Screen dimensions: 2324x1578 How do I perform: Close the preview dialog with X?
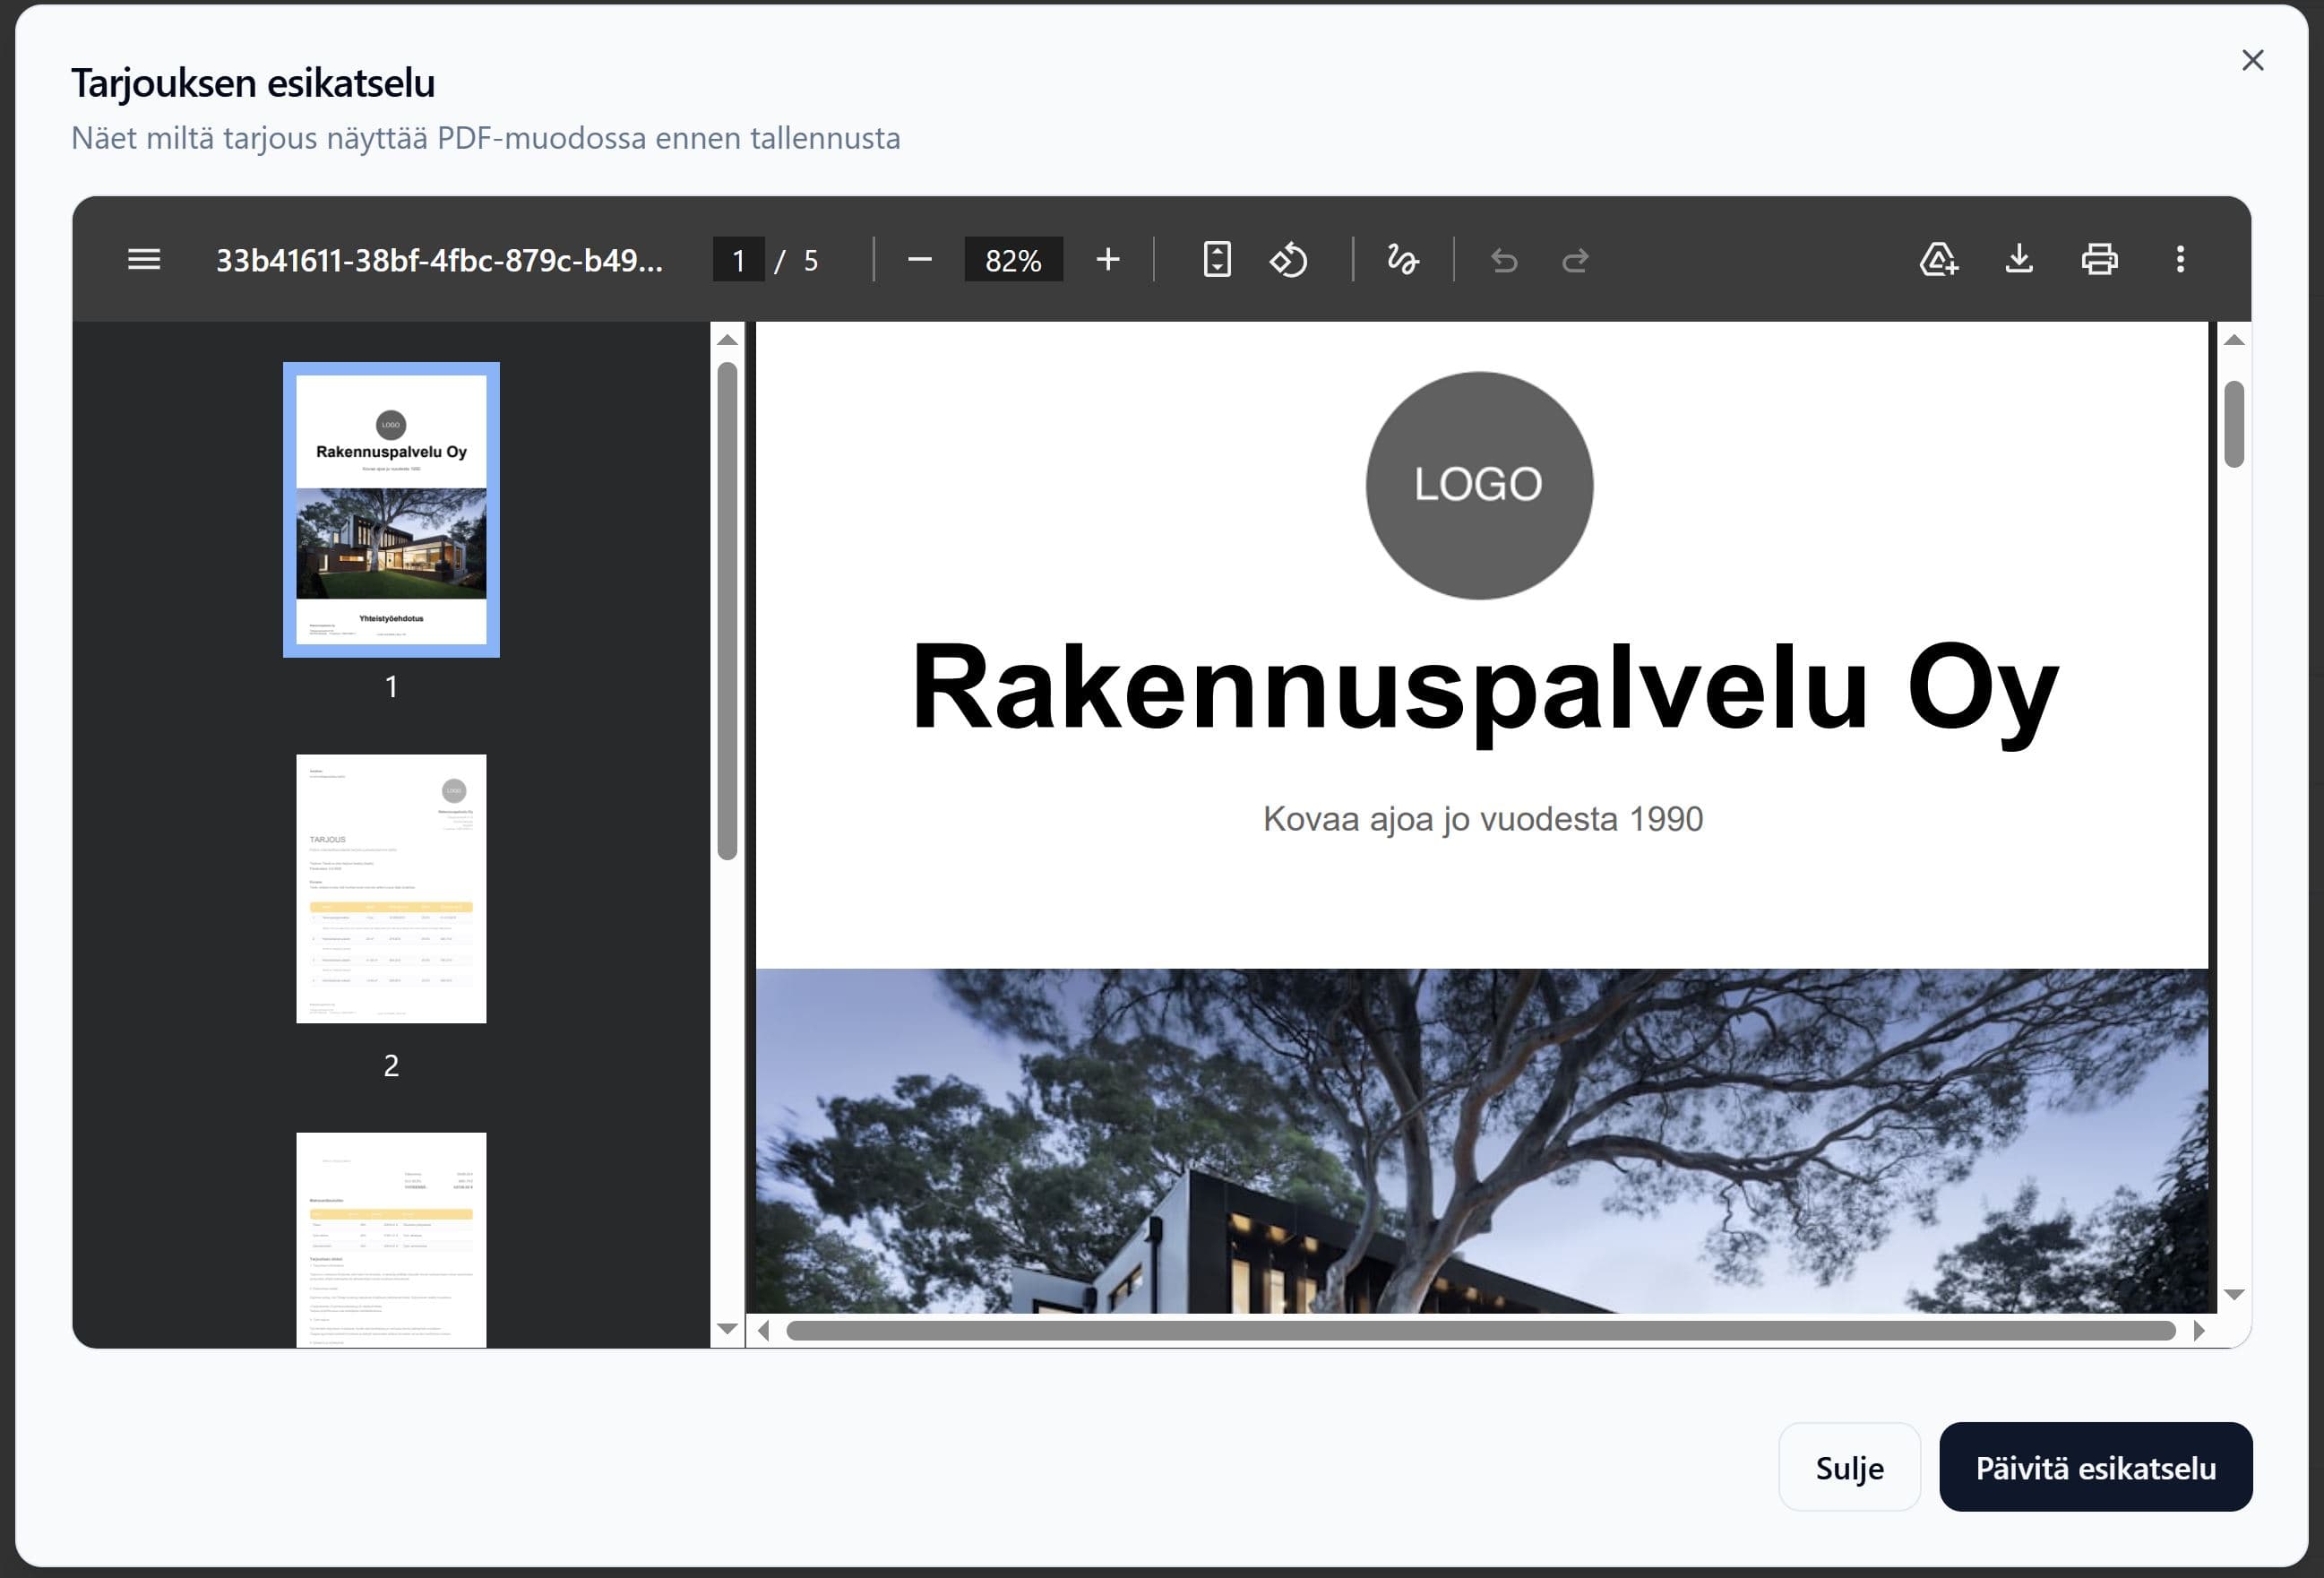click(2252, 60)
